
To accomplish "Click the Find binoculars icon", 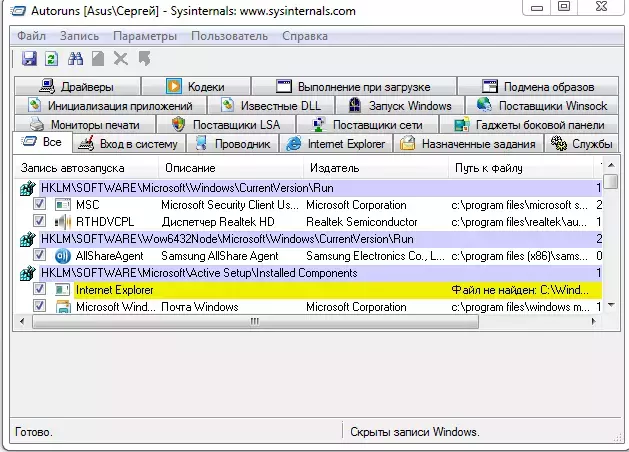I will pyautogui.click(x=75, y=59).
